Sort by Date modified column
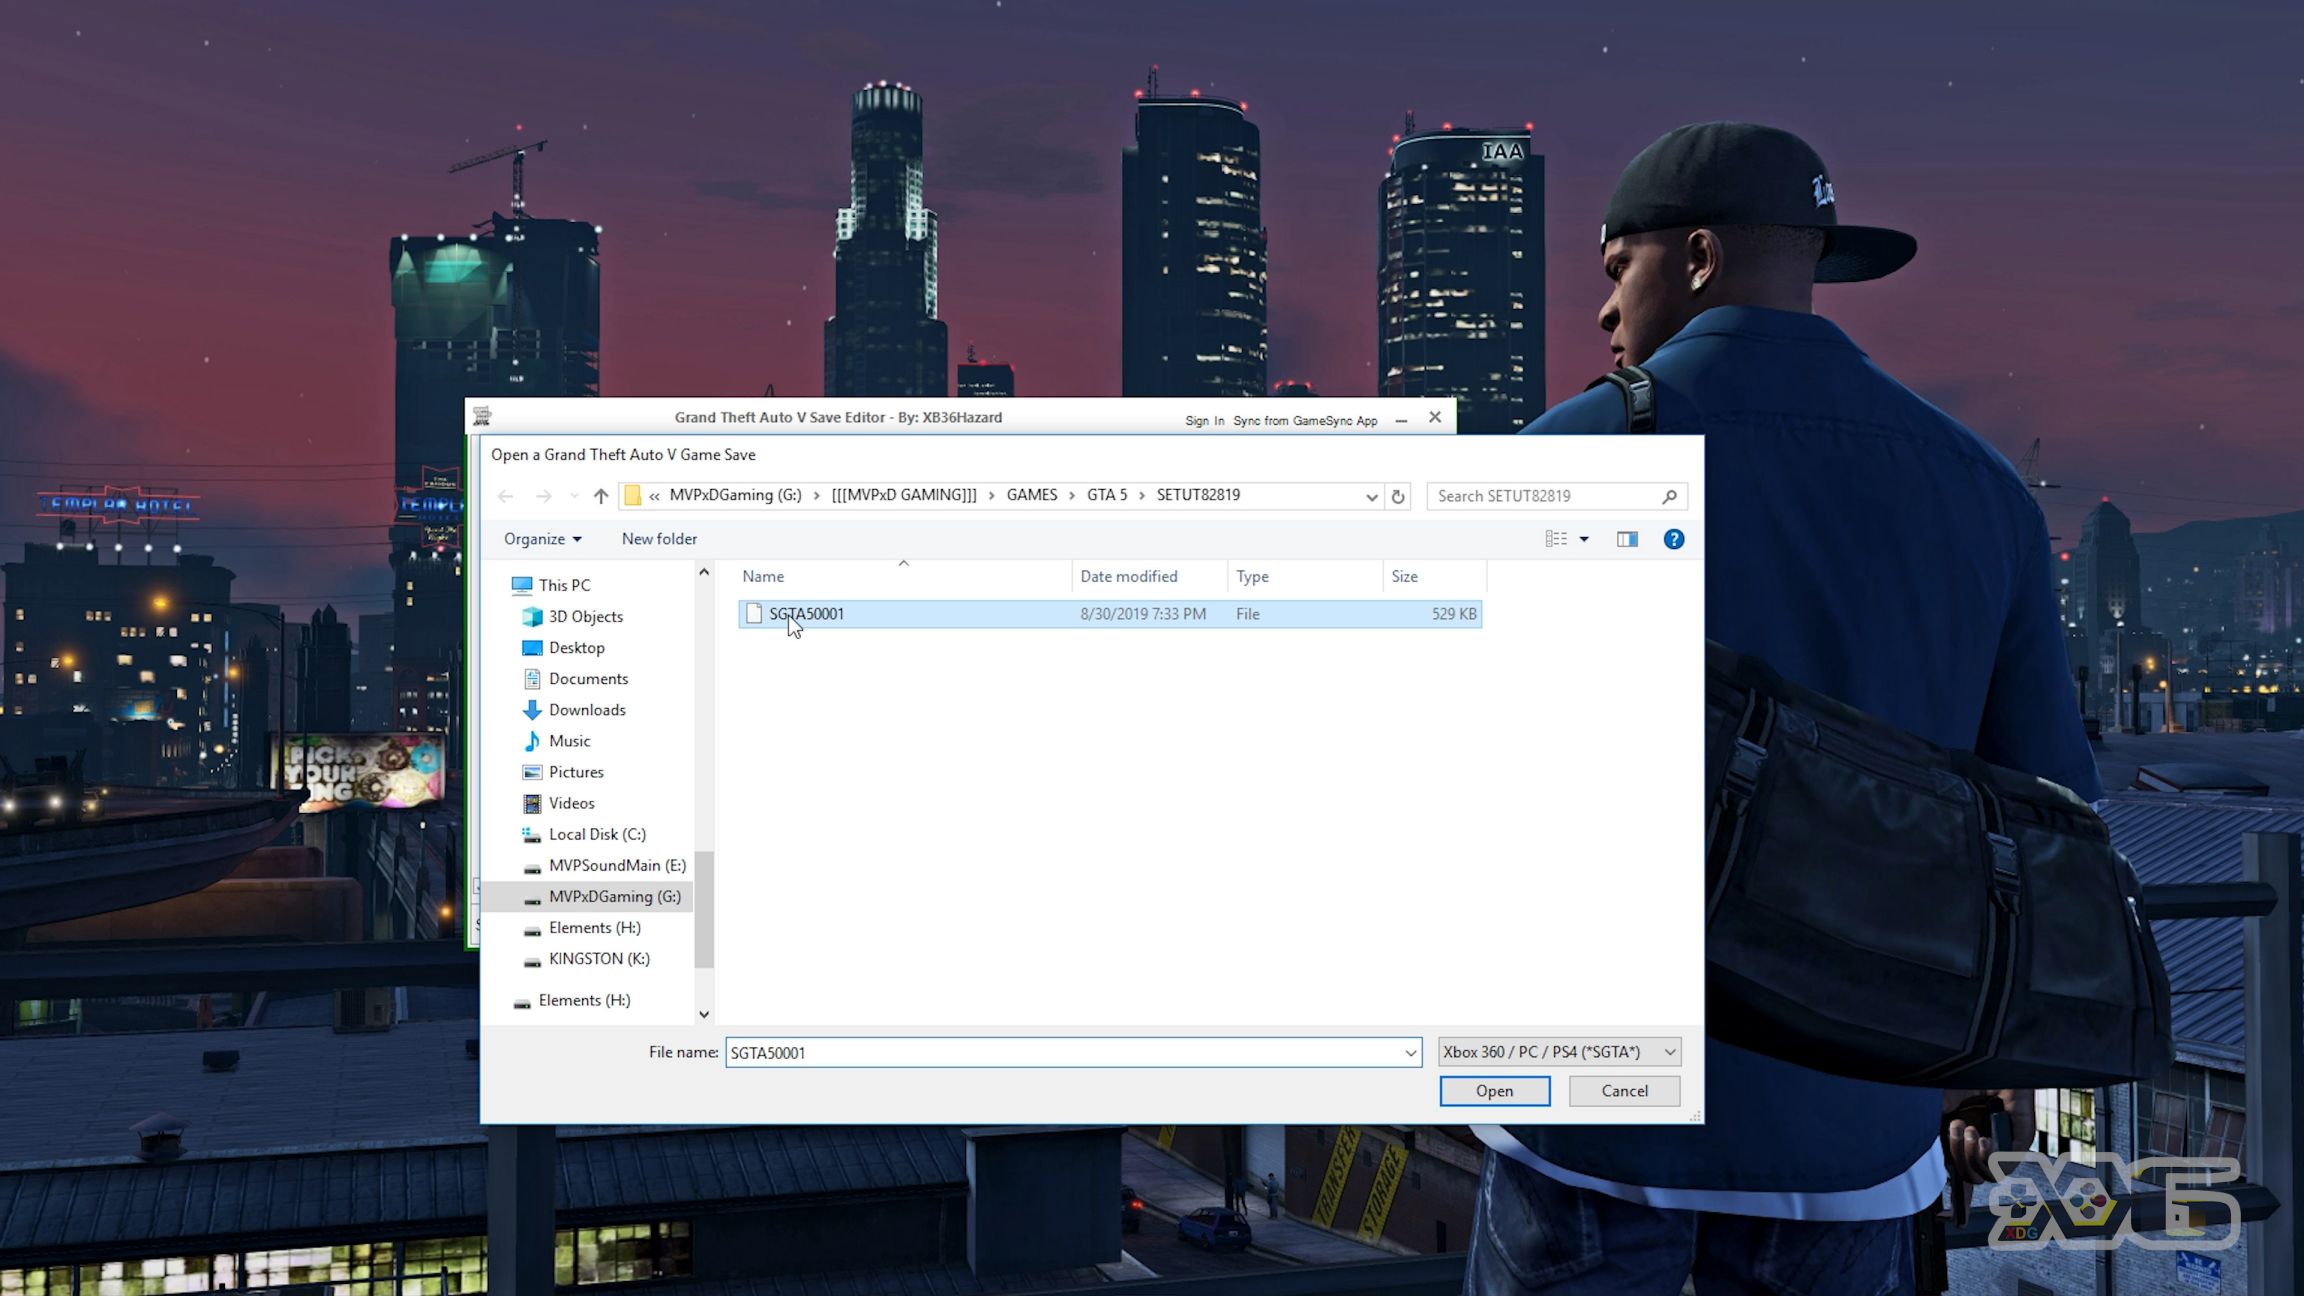Image resolution: width=2304 pixels, height=1296 pixels. [1150, 576]
